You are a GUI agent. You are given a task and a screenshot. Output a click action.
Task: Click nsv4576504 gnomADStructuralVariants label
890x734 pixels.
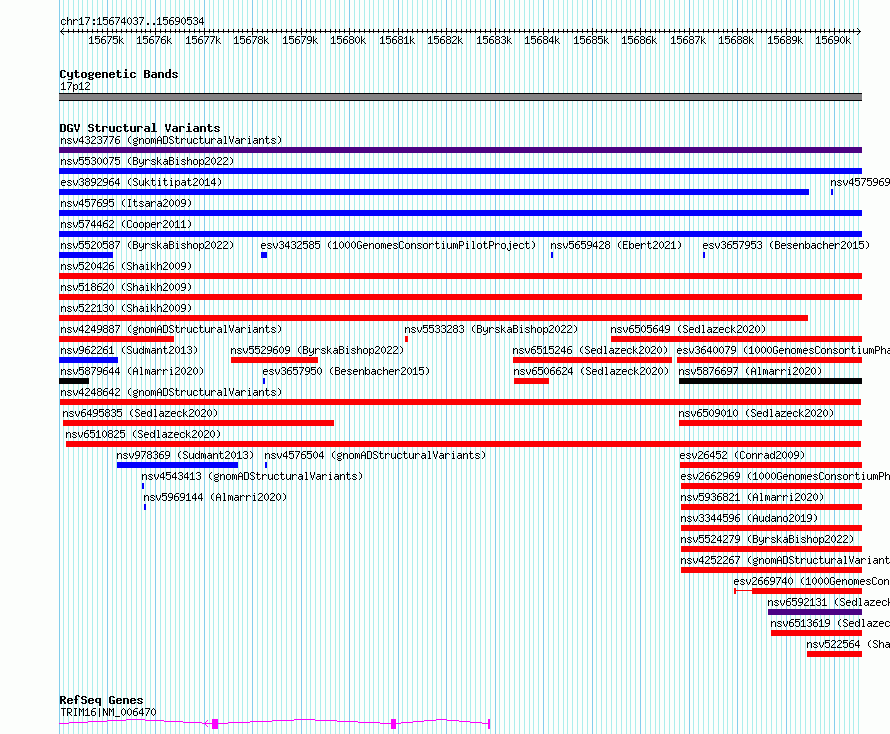click(x=375, y=455)
